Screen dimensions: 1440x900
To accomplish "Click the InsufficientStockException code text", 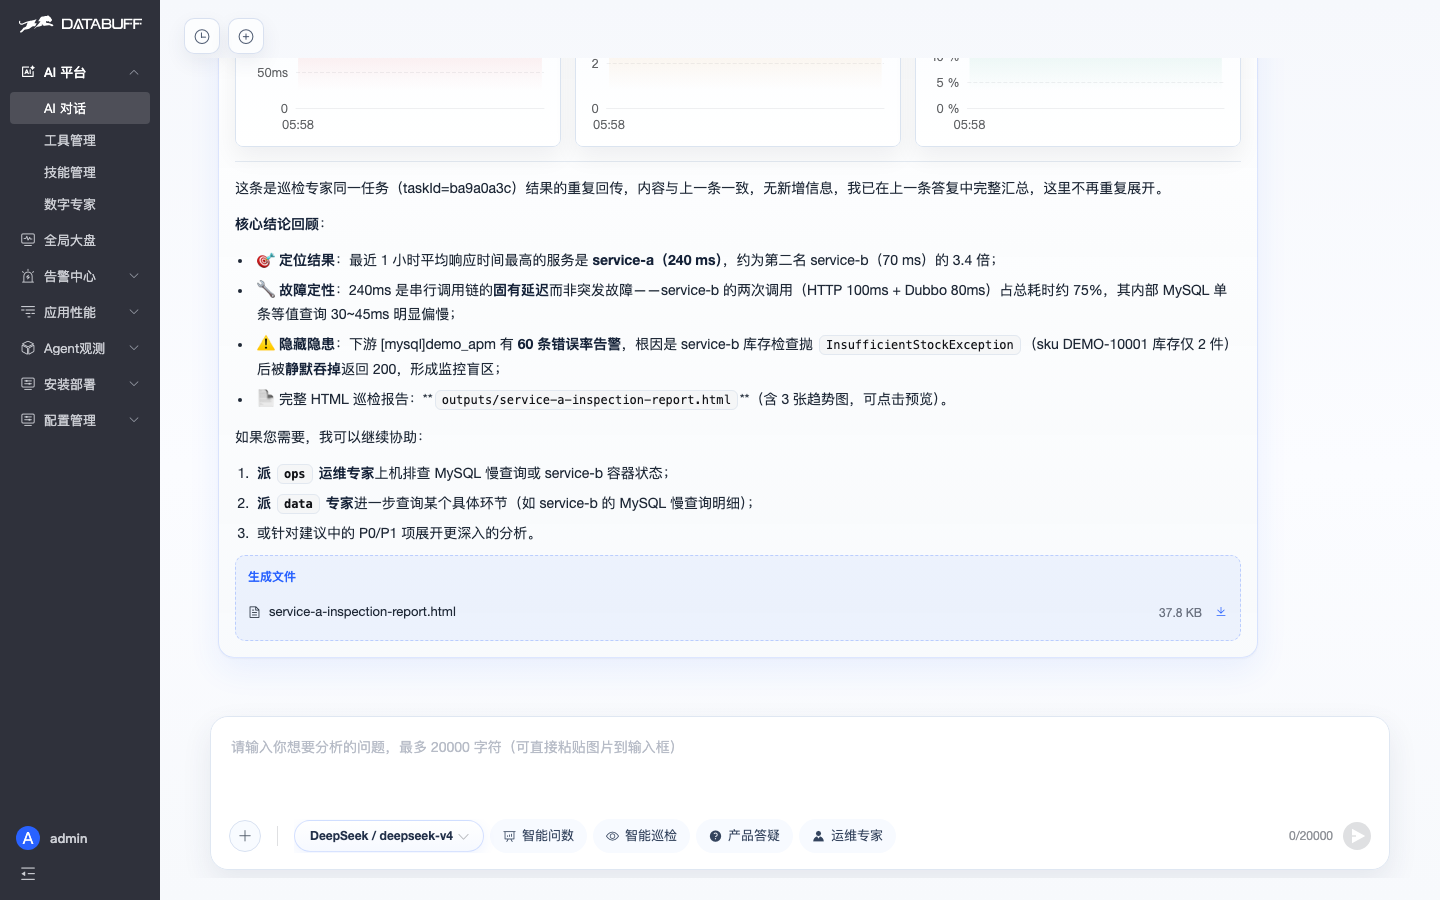I will coord(920,345).
